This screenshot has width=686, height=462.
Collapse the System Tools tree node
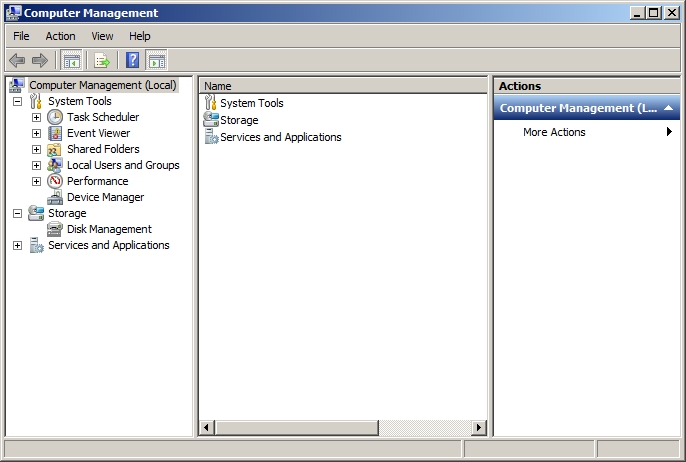pyautogui.click(x=18, y=102)
